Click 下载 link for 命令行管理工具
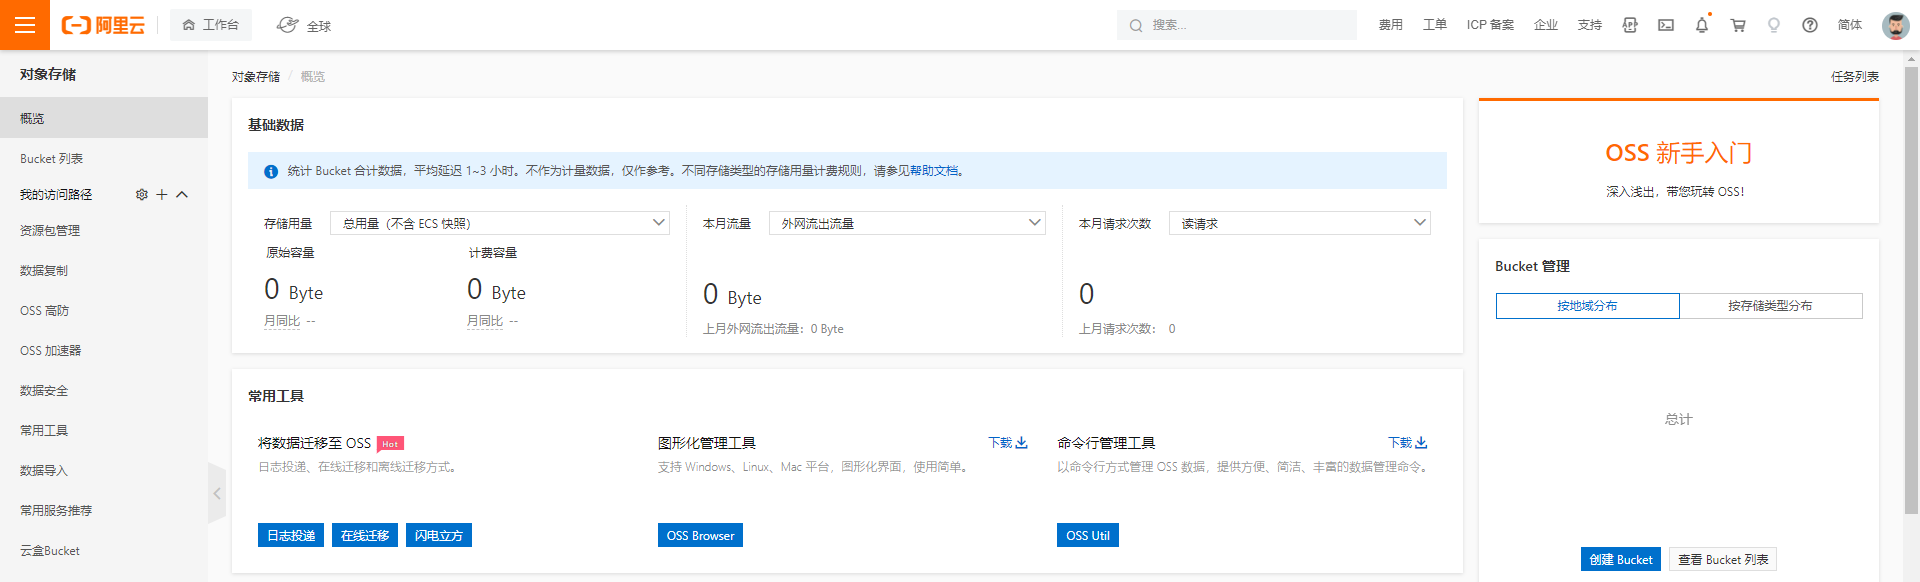Image resolution: width=1920 pixels, height=582 pixels. [x=1407, y=443]
